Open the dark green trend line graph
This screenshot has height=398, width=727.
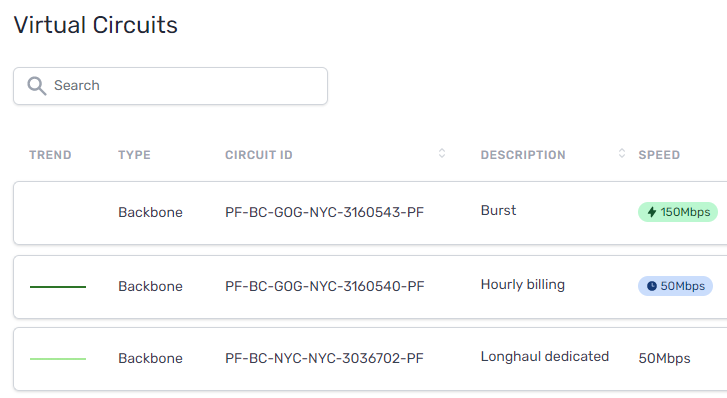tap(58, 287)
